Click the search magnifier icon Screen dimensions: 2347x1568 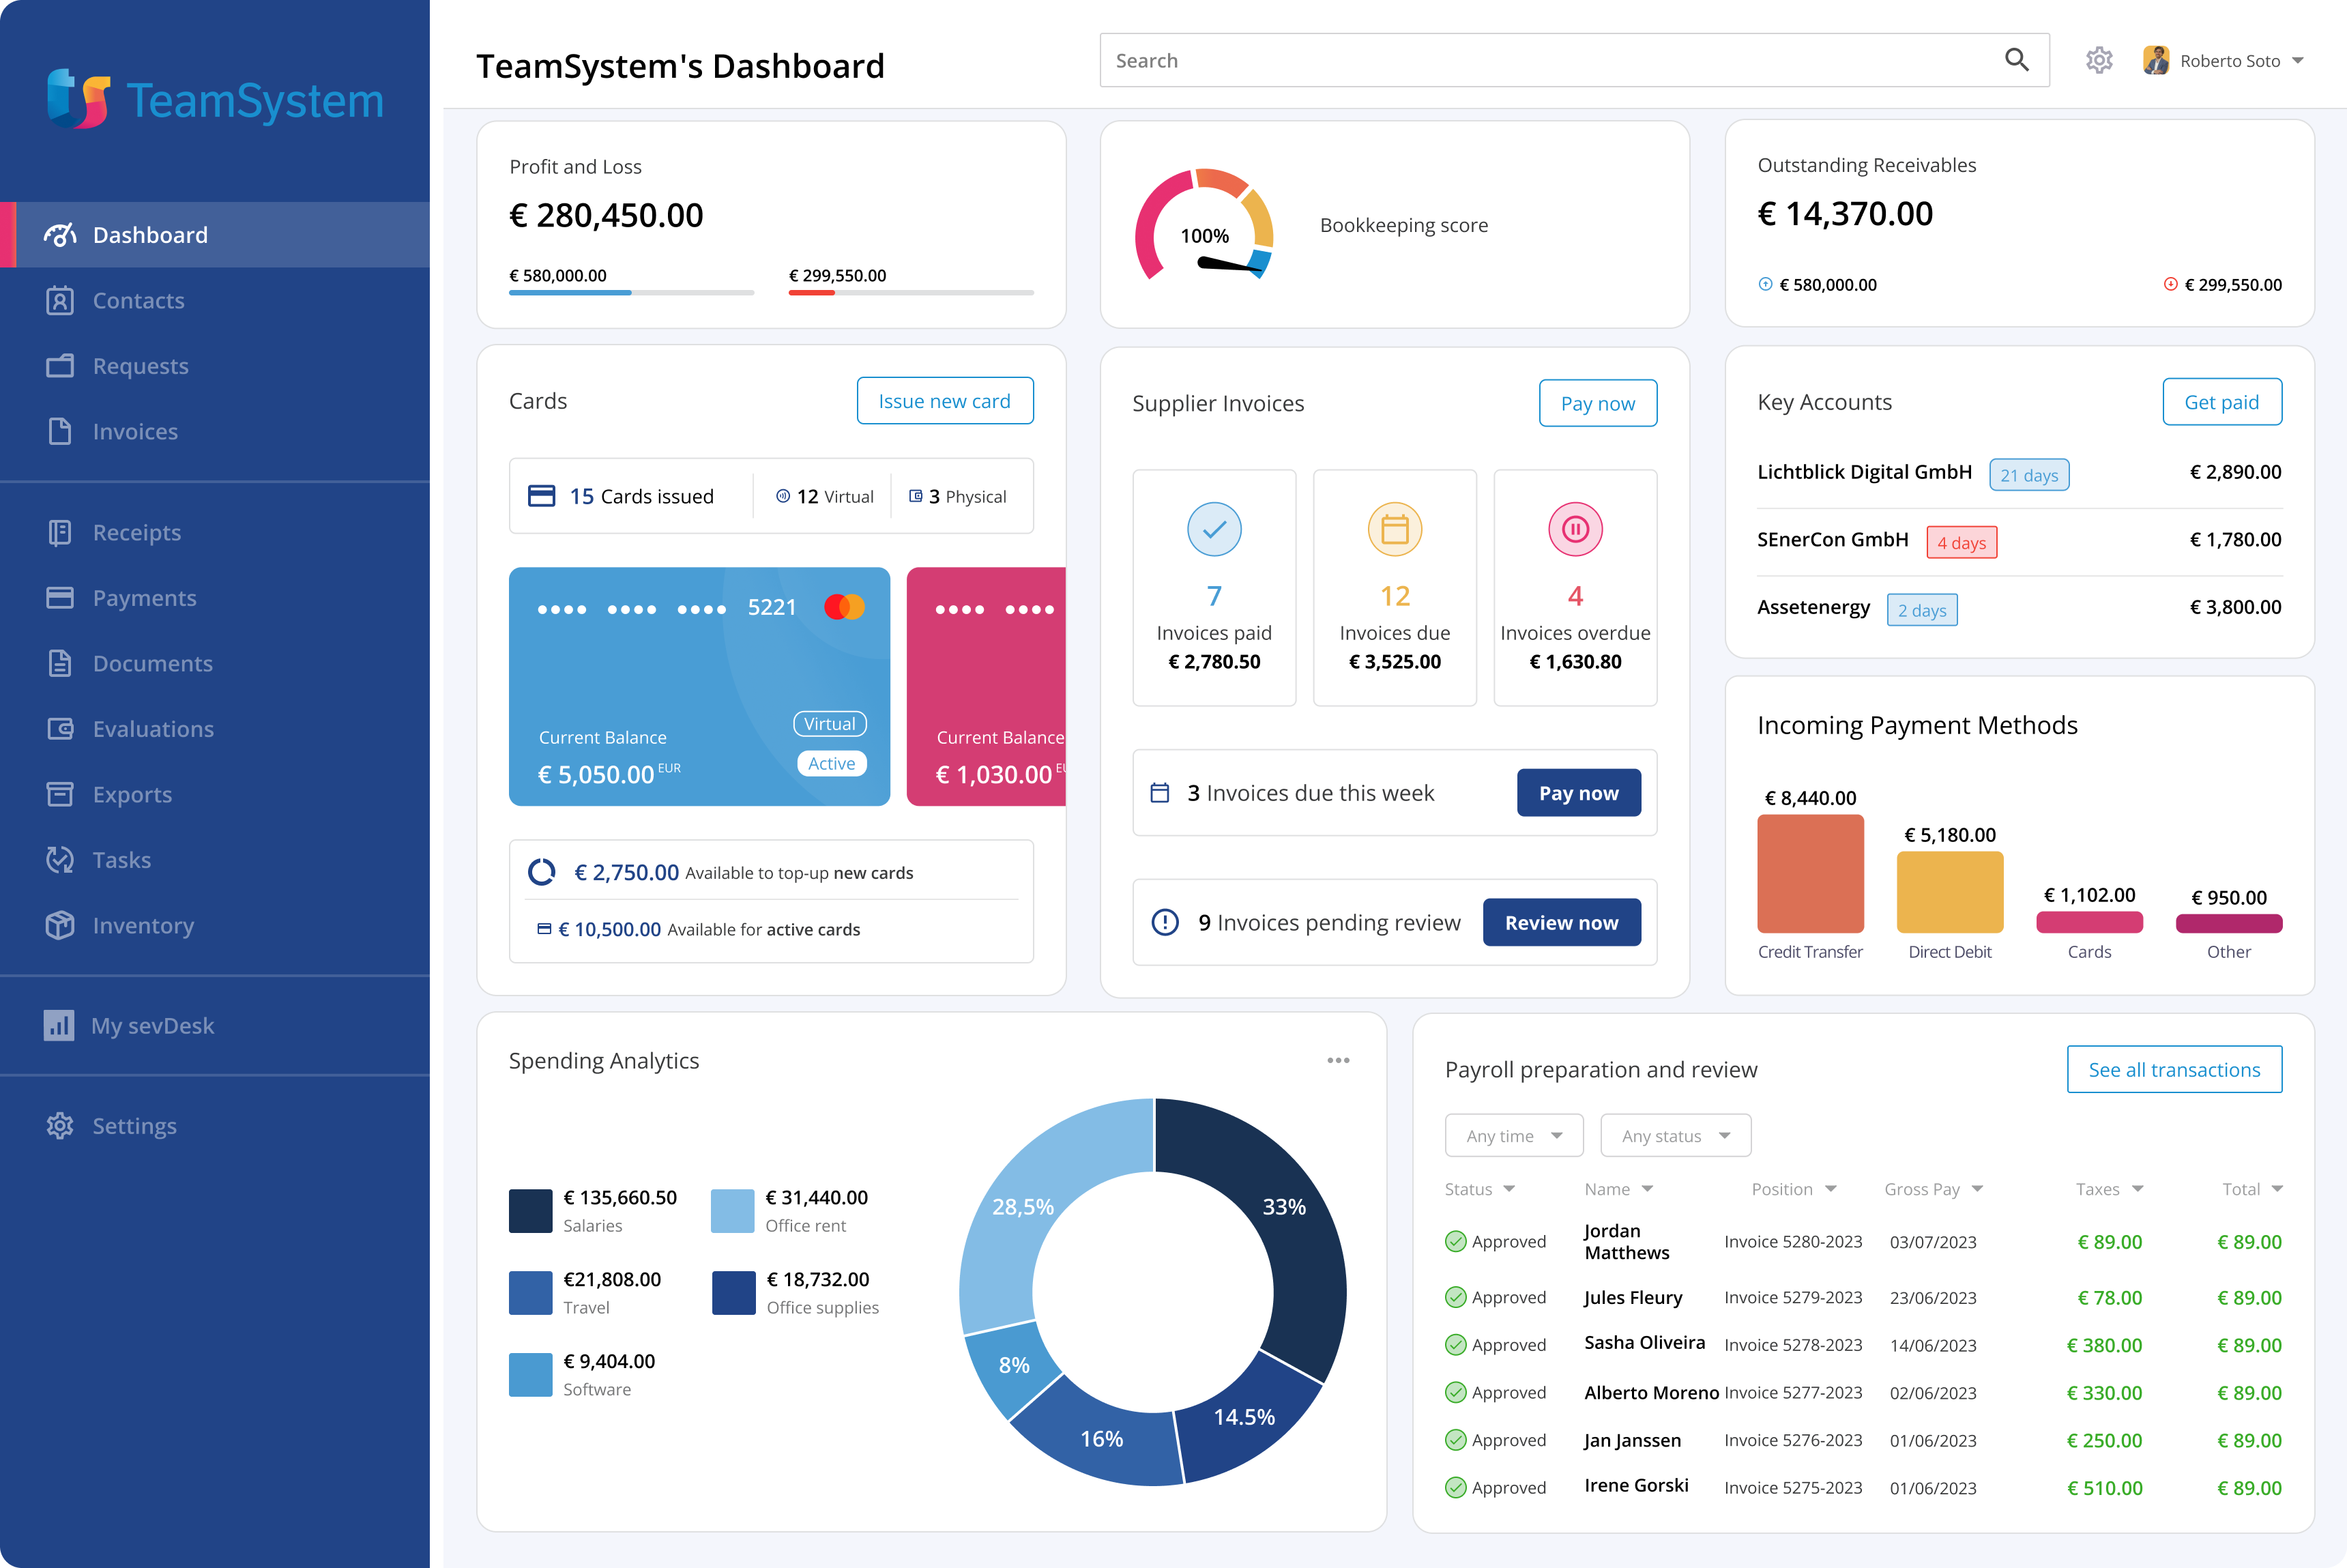pos(2016,60)
